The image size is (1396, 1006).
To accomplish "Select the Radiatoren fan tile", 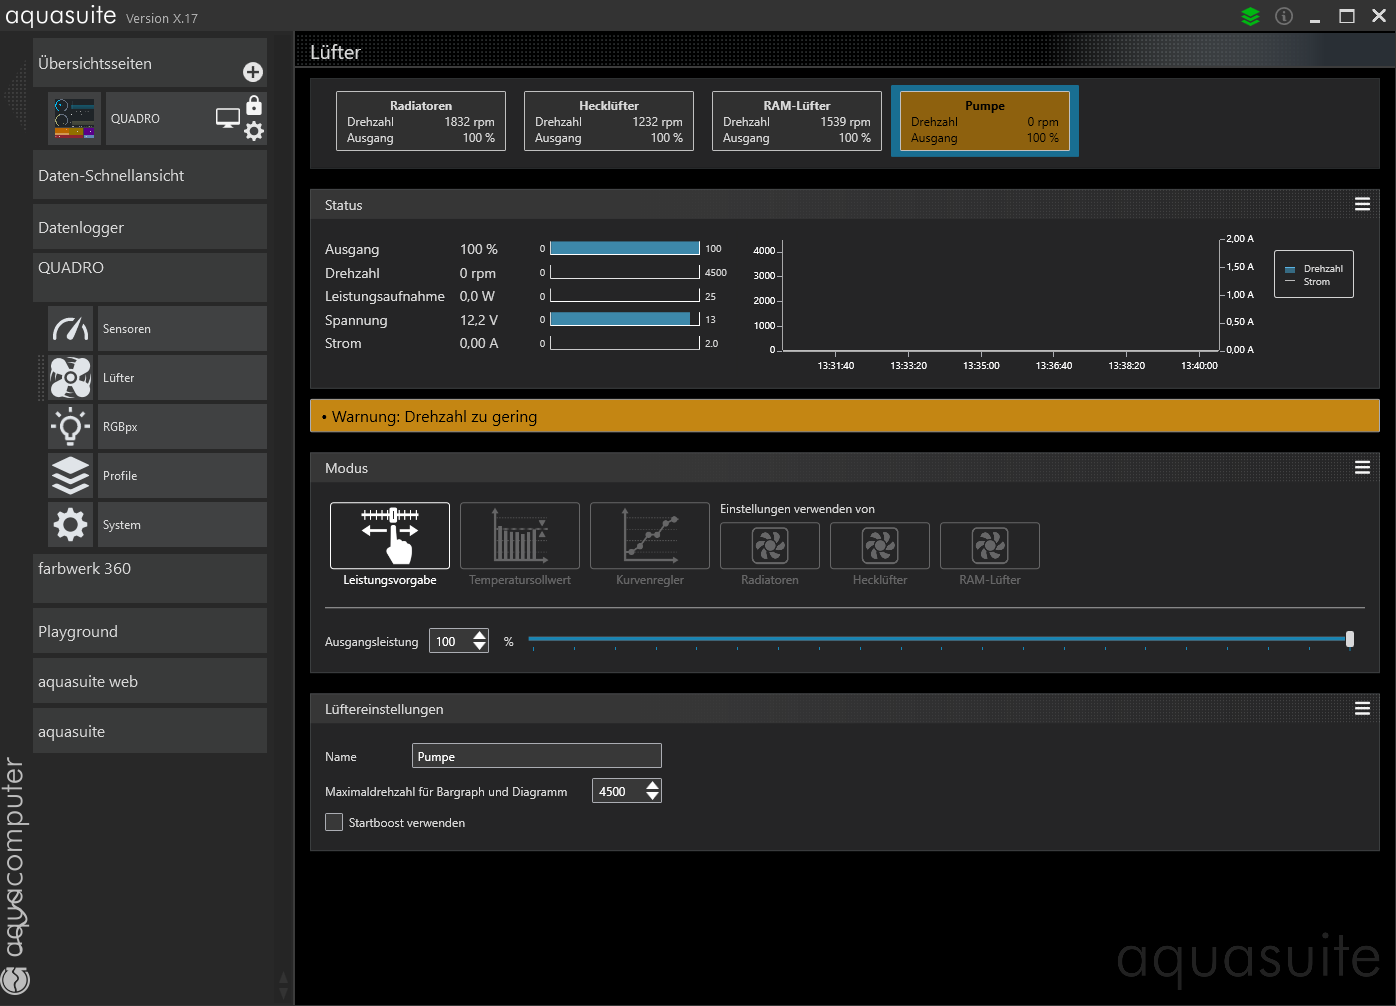I will (x=421, y=121).
